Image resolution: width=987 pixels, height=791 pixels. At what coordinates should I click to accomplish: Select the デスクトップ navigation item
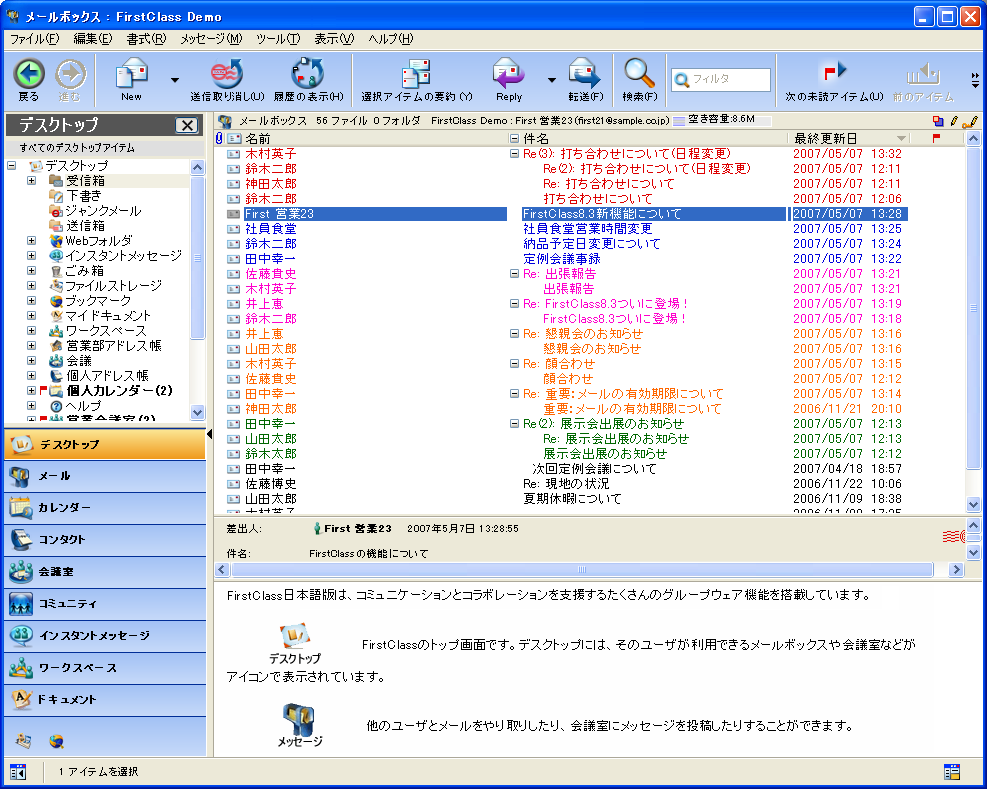pos(104,445)
